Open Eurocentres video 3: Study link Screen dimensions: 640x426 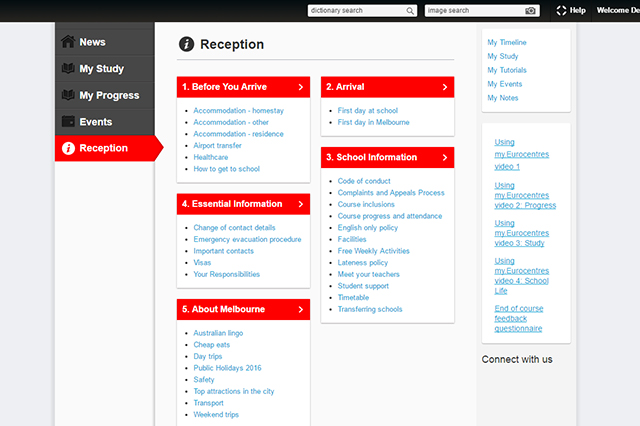pyautogui.click(x=522, y=233)
